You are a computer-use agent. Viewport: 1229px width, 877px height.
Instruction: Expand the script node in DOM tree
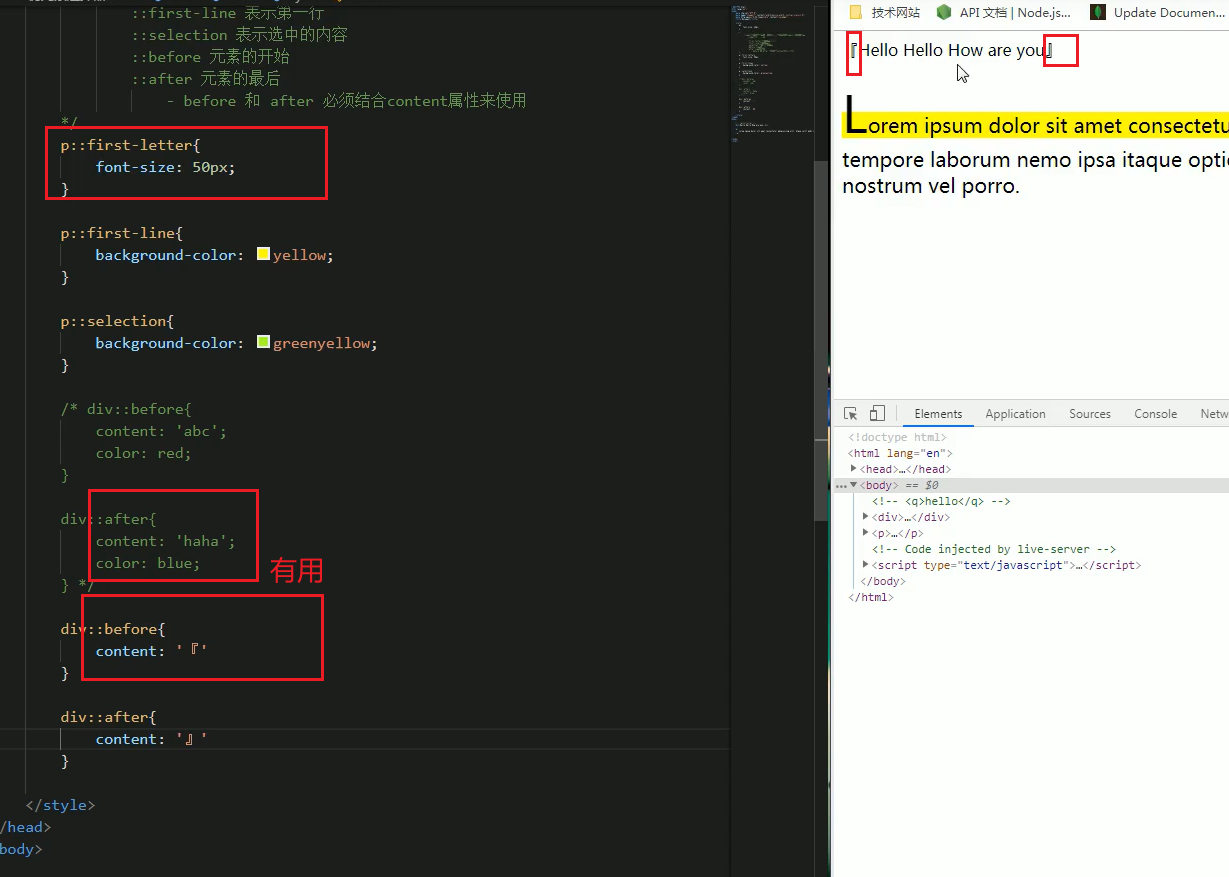tap(865, 565)
